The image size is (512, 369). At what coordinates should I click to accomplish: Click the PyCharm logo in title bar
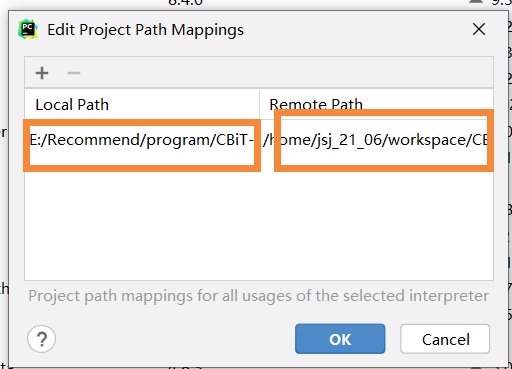28,29
